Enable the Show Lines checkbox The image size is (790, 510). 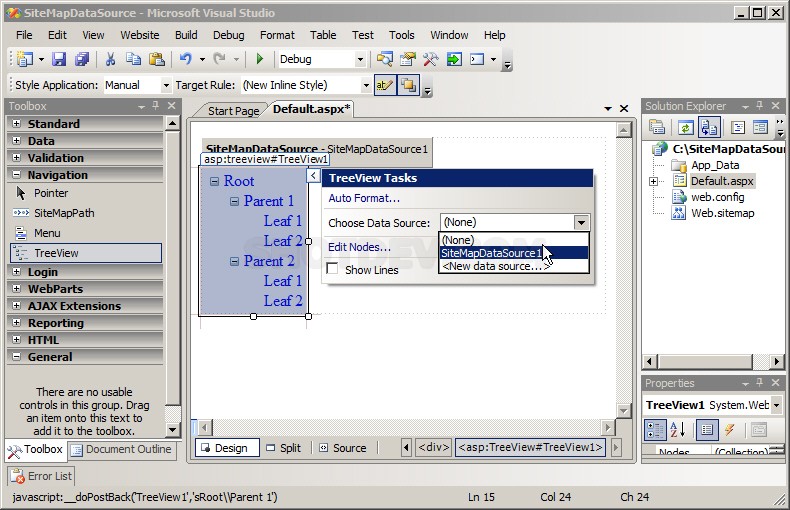click(332, 269)
